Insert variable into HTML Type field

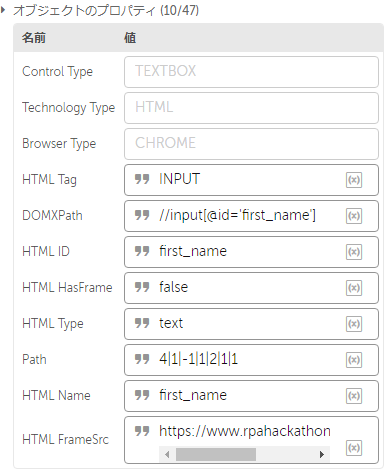click(354, 324)
